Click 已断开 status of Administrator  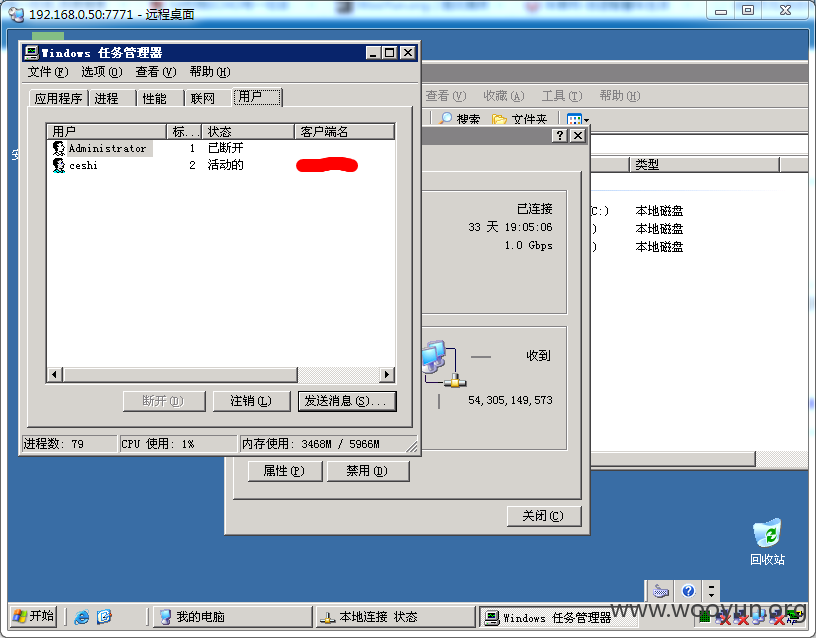225,148
